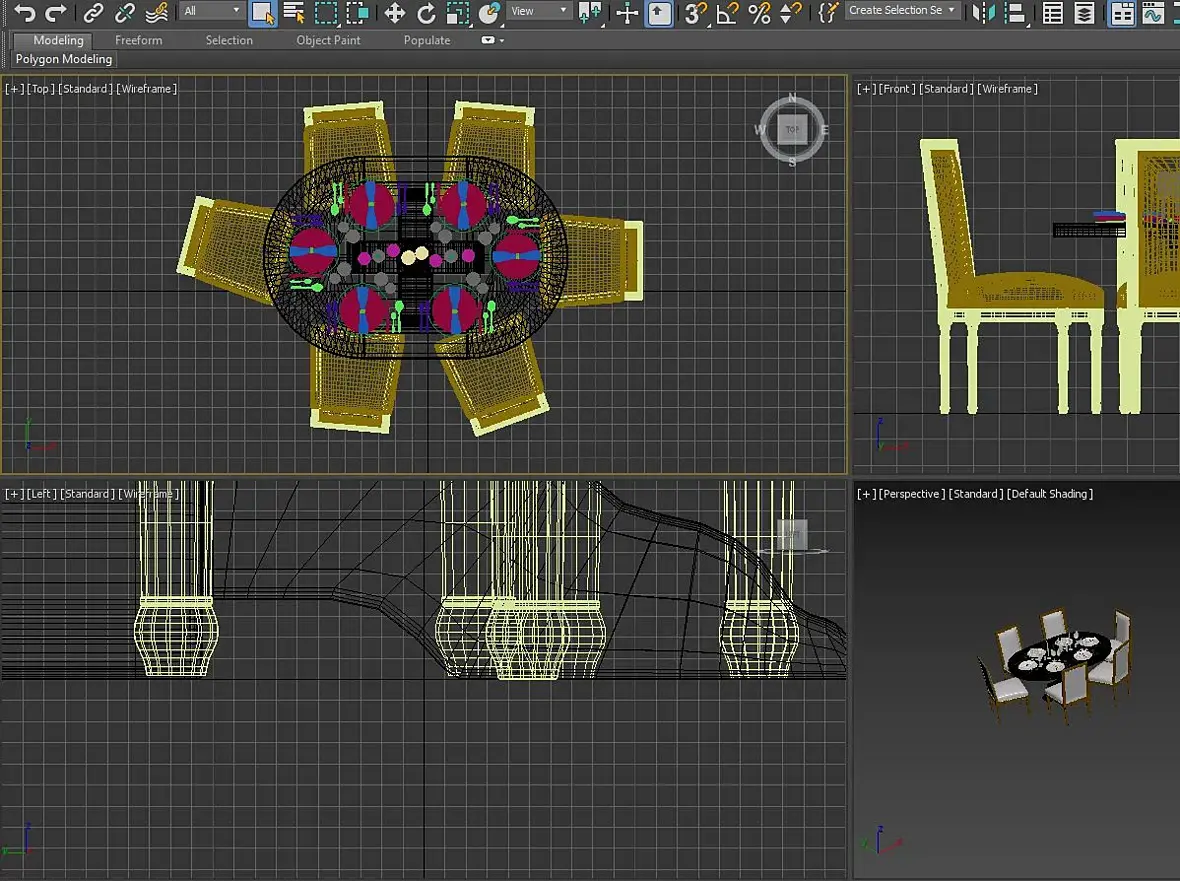This screenshot has width=1180, height=881.
Task: Switch to the Freeform ribbon tab
Action: click(x=138, y=40)
